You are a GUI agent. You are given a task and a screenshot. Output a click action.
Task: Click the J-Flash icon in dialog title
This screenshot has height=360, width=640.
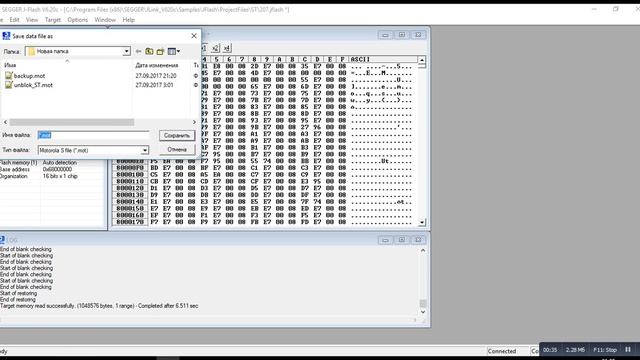point(6,36)
